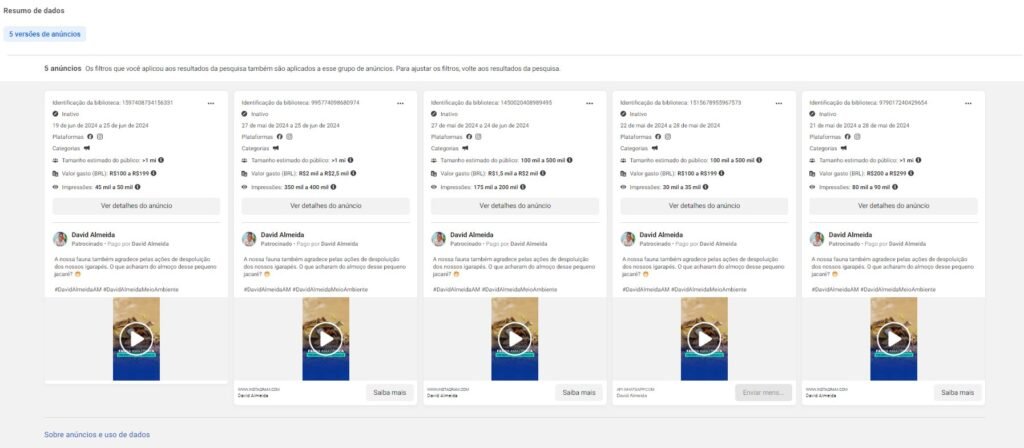Click the 'Enviar mens...' button
This screenshot has height=448, width=1024.
point(763,392)
